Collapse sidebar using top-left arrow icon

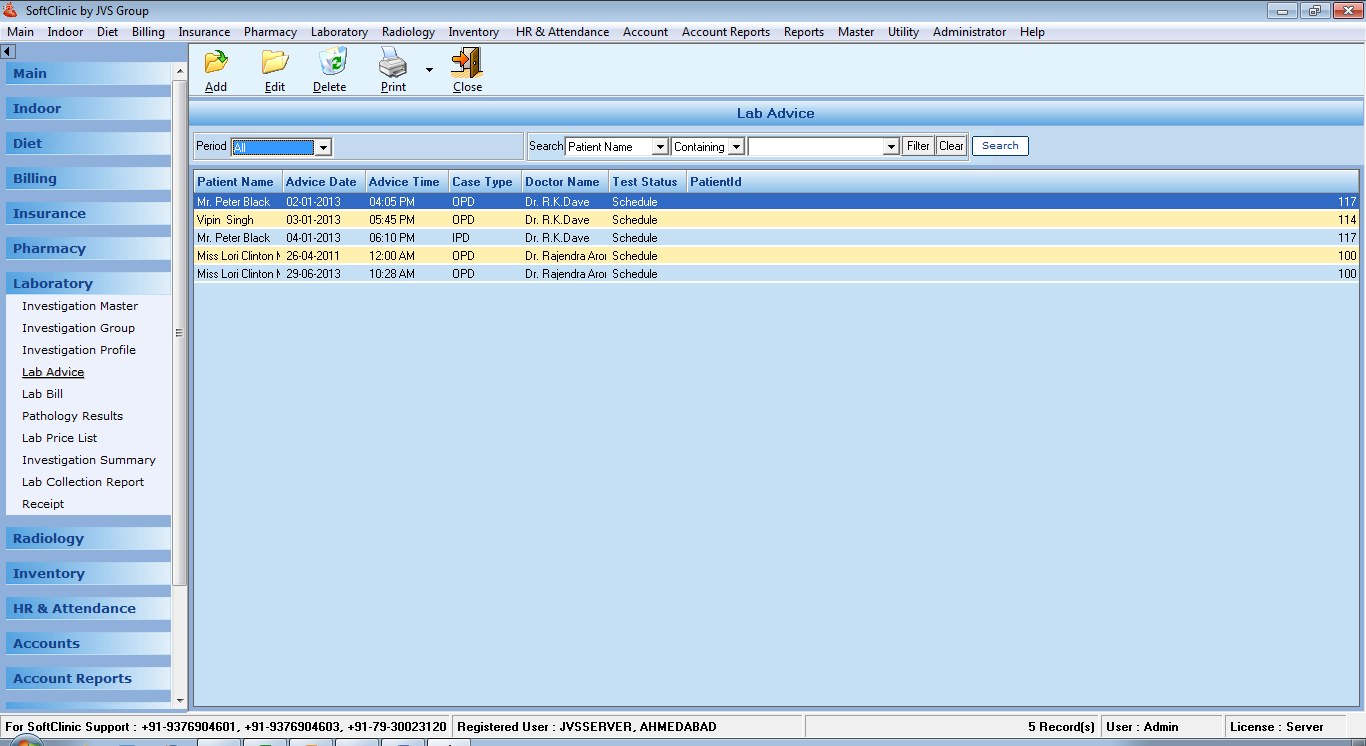click(x=8, y=51)
